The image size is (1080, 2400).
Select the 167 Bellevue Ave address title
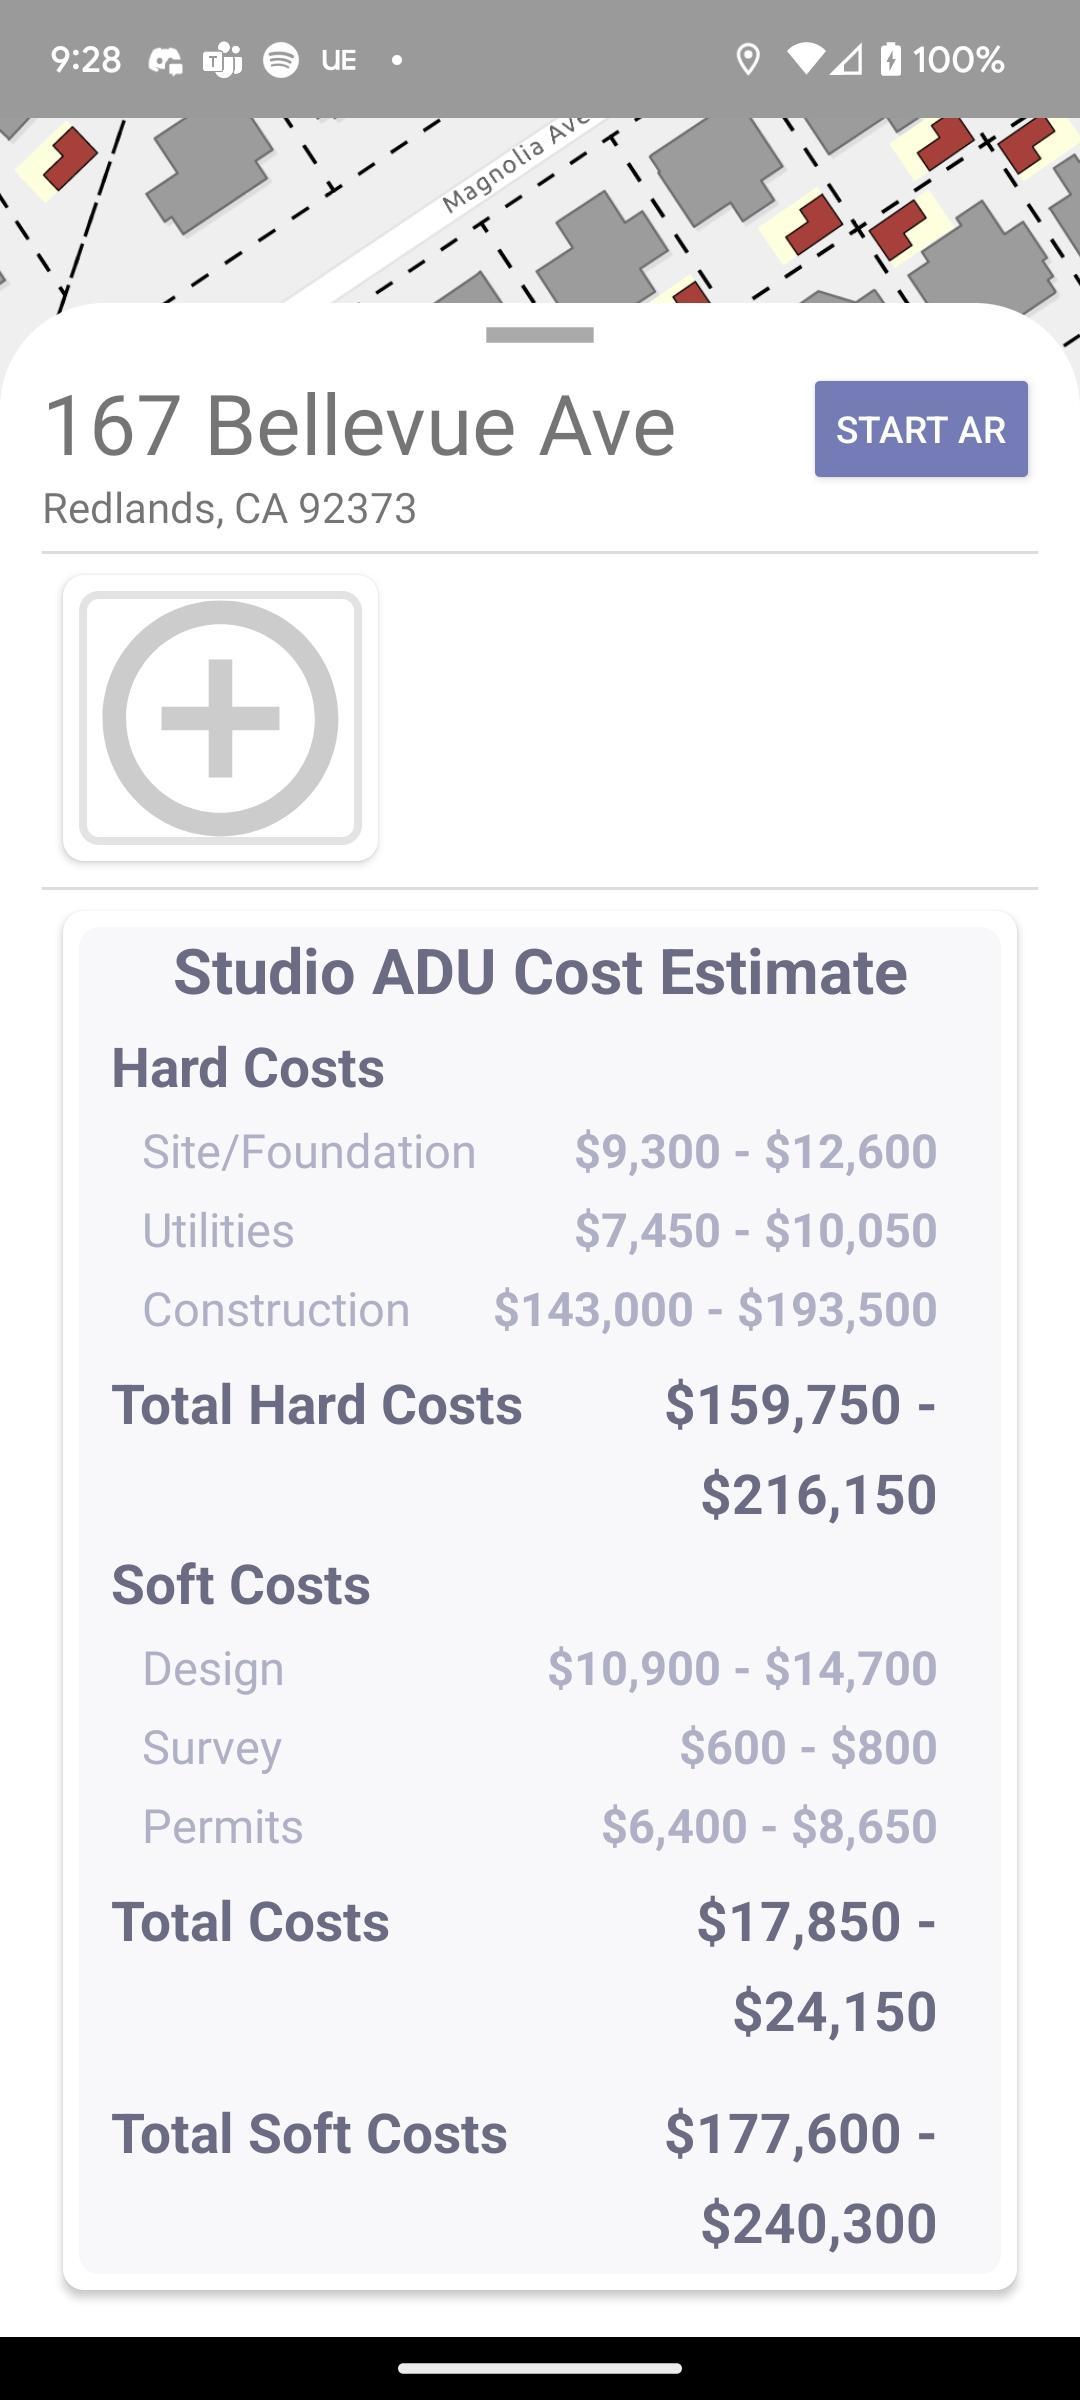(x=360, y=426)
